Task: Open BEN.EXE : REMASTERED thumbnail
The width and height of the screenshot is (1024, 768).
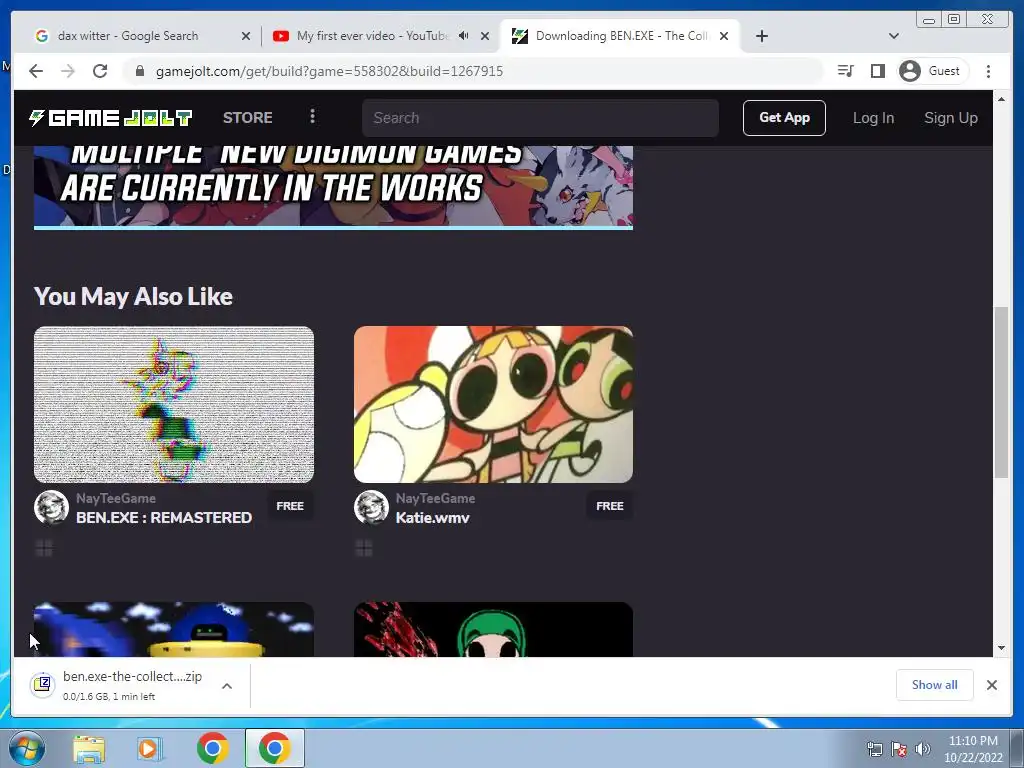Action: tap(174, 404)
